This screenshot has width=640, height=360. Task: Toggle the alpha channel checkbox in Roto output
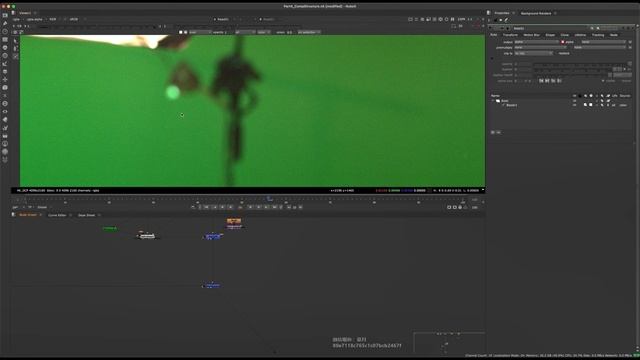(562, 42)
